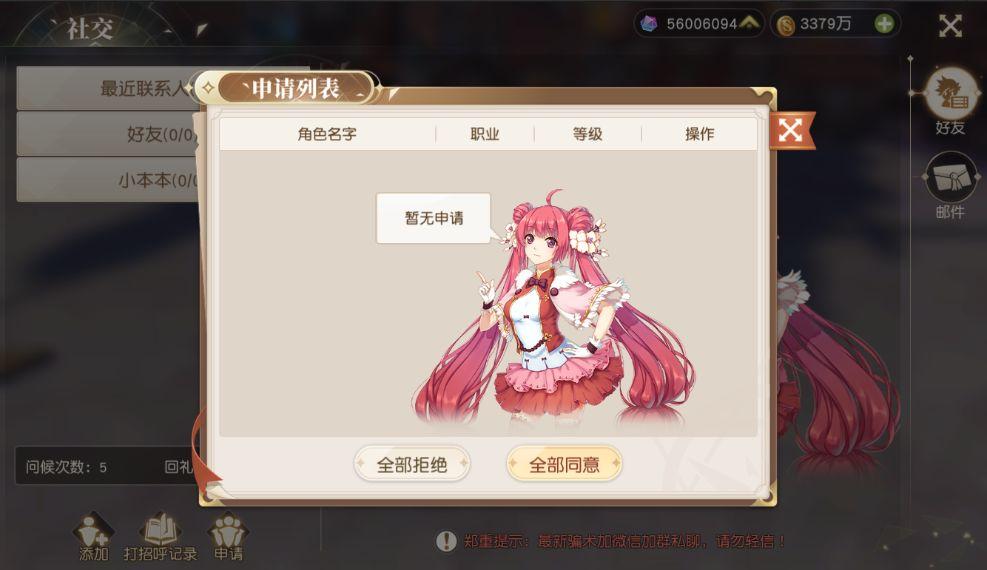Close the 社交 screen with top-right X
This screenshot has width=987, height=570.
(950, 26)
